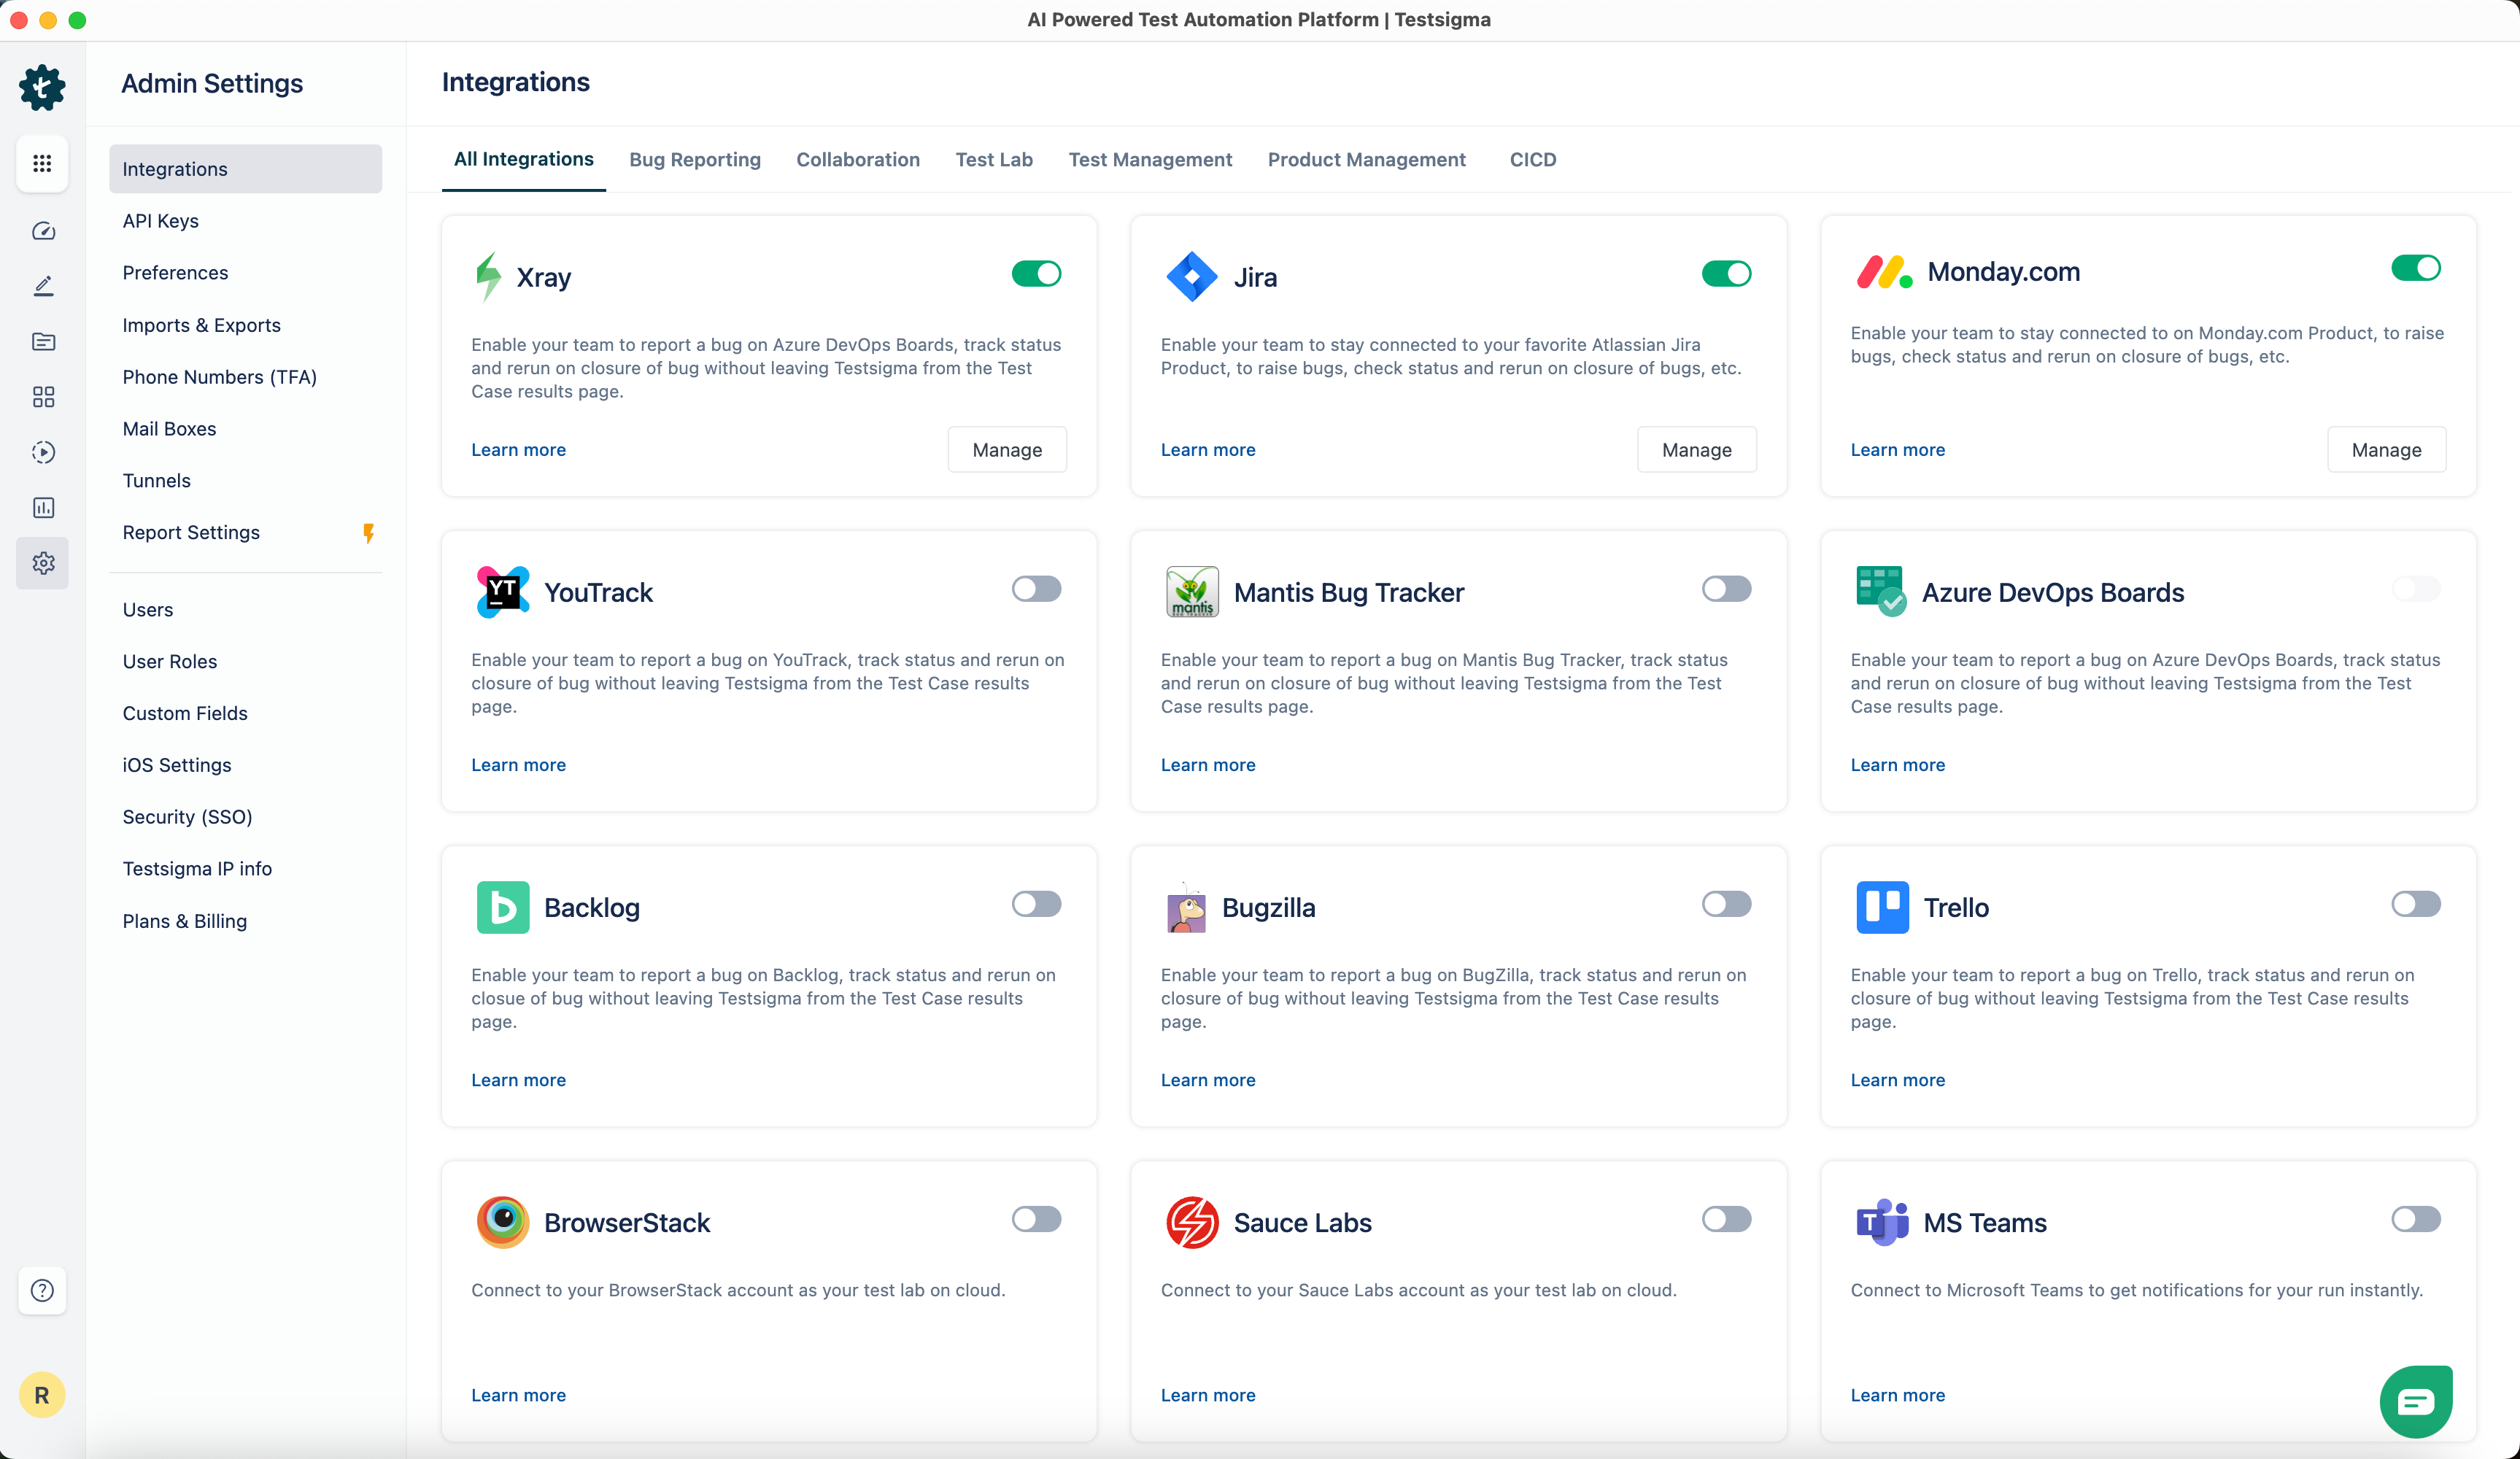Screen dimensions: 2520x1459
Task: Click the lightning bolt beside Report Settings
Action: point(368,533)
